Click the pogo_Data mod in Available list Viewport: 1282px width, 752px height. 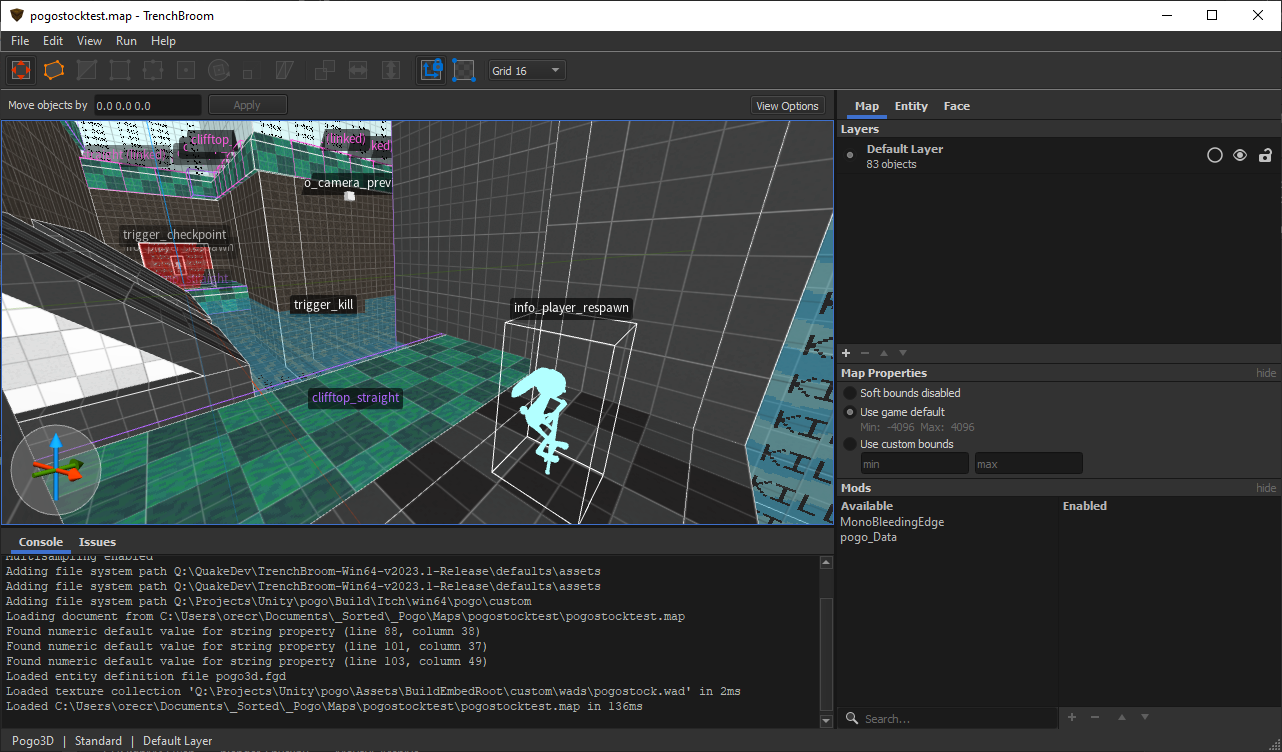click(868, 537)
